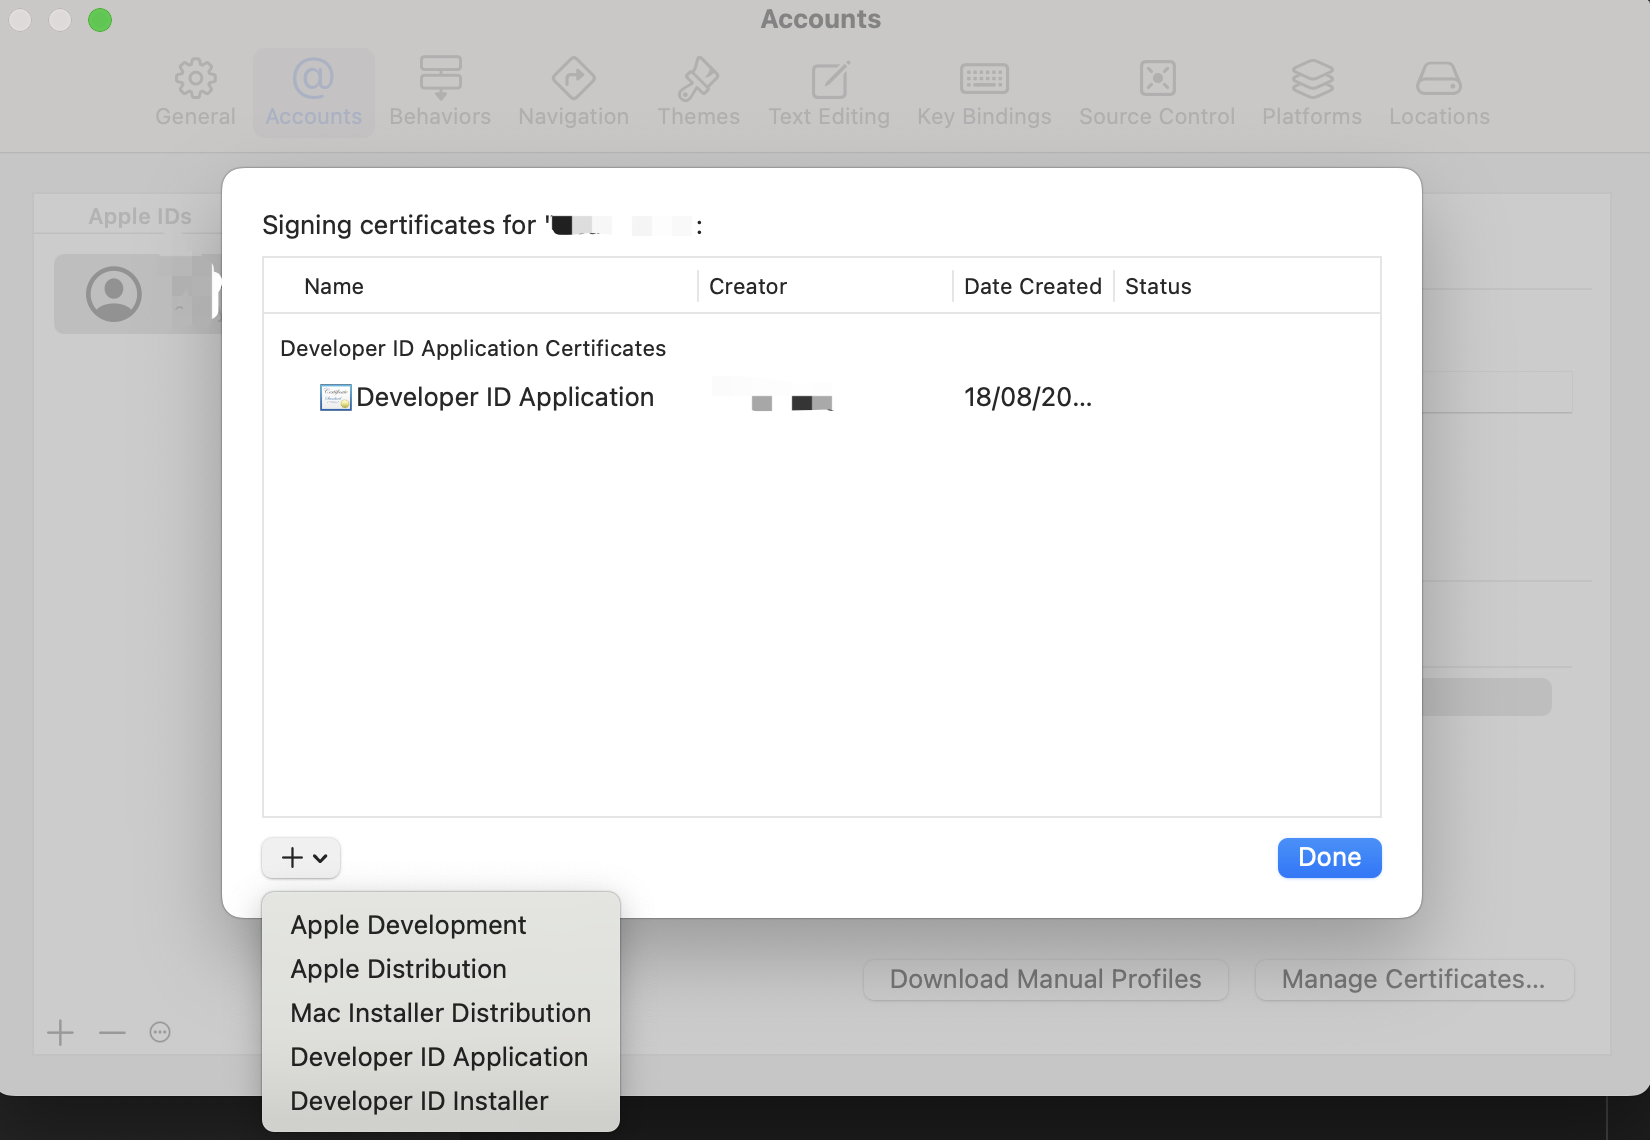The width and height of the screenshot is (1650, 1140).
Task: Click Manage Certificates button
Action: 1414,979
